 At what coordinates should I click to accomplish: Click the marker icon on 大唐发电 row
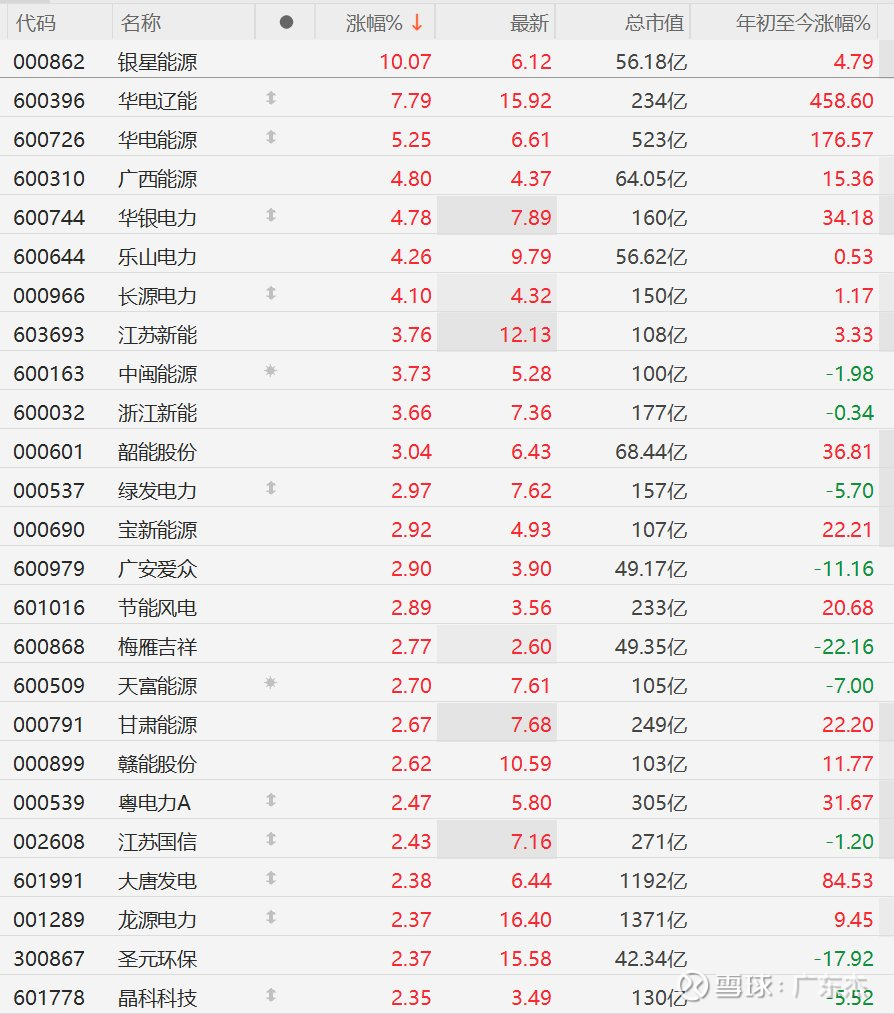[x=271, y=878]
